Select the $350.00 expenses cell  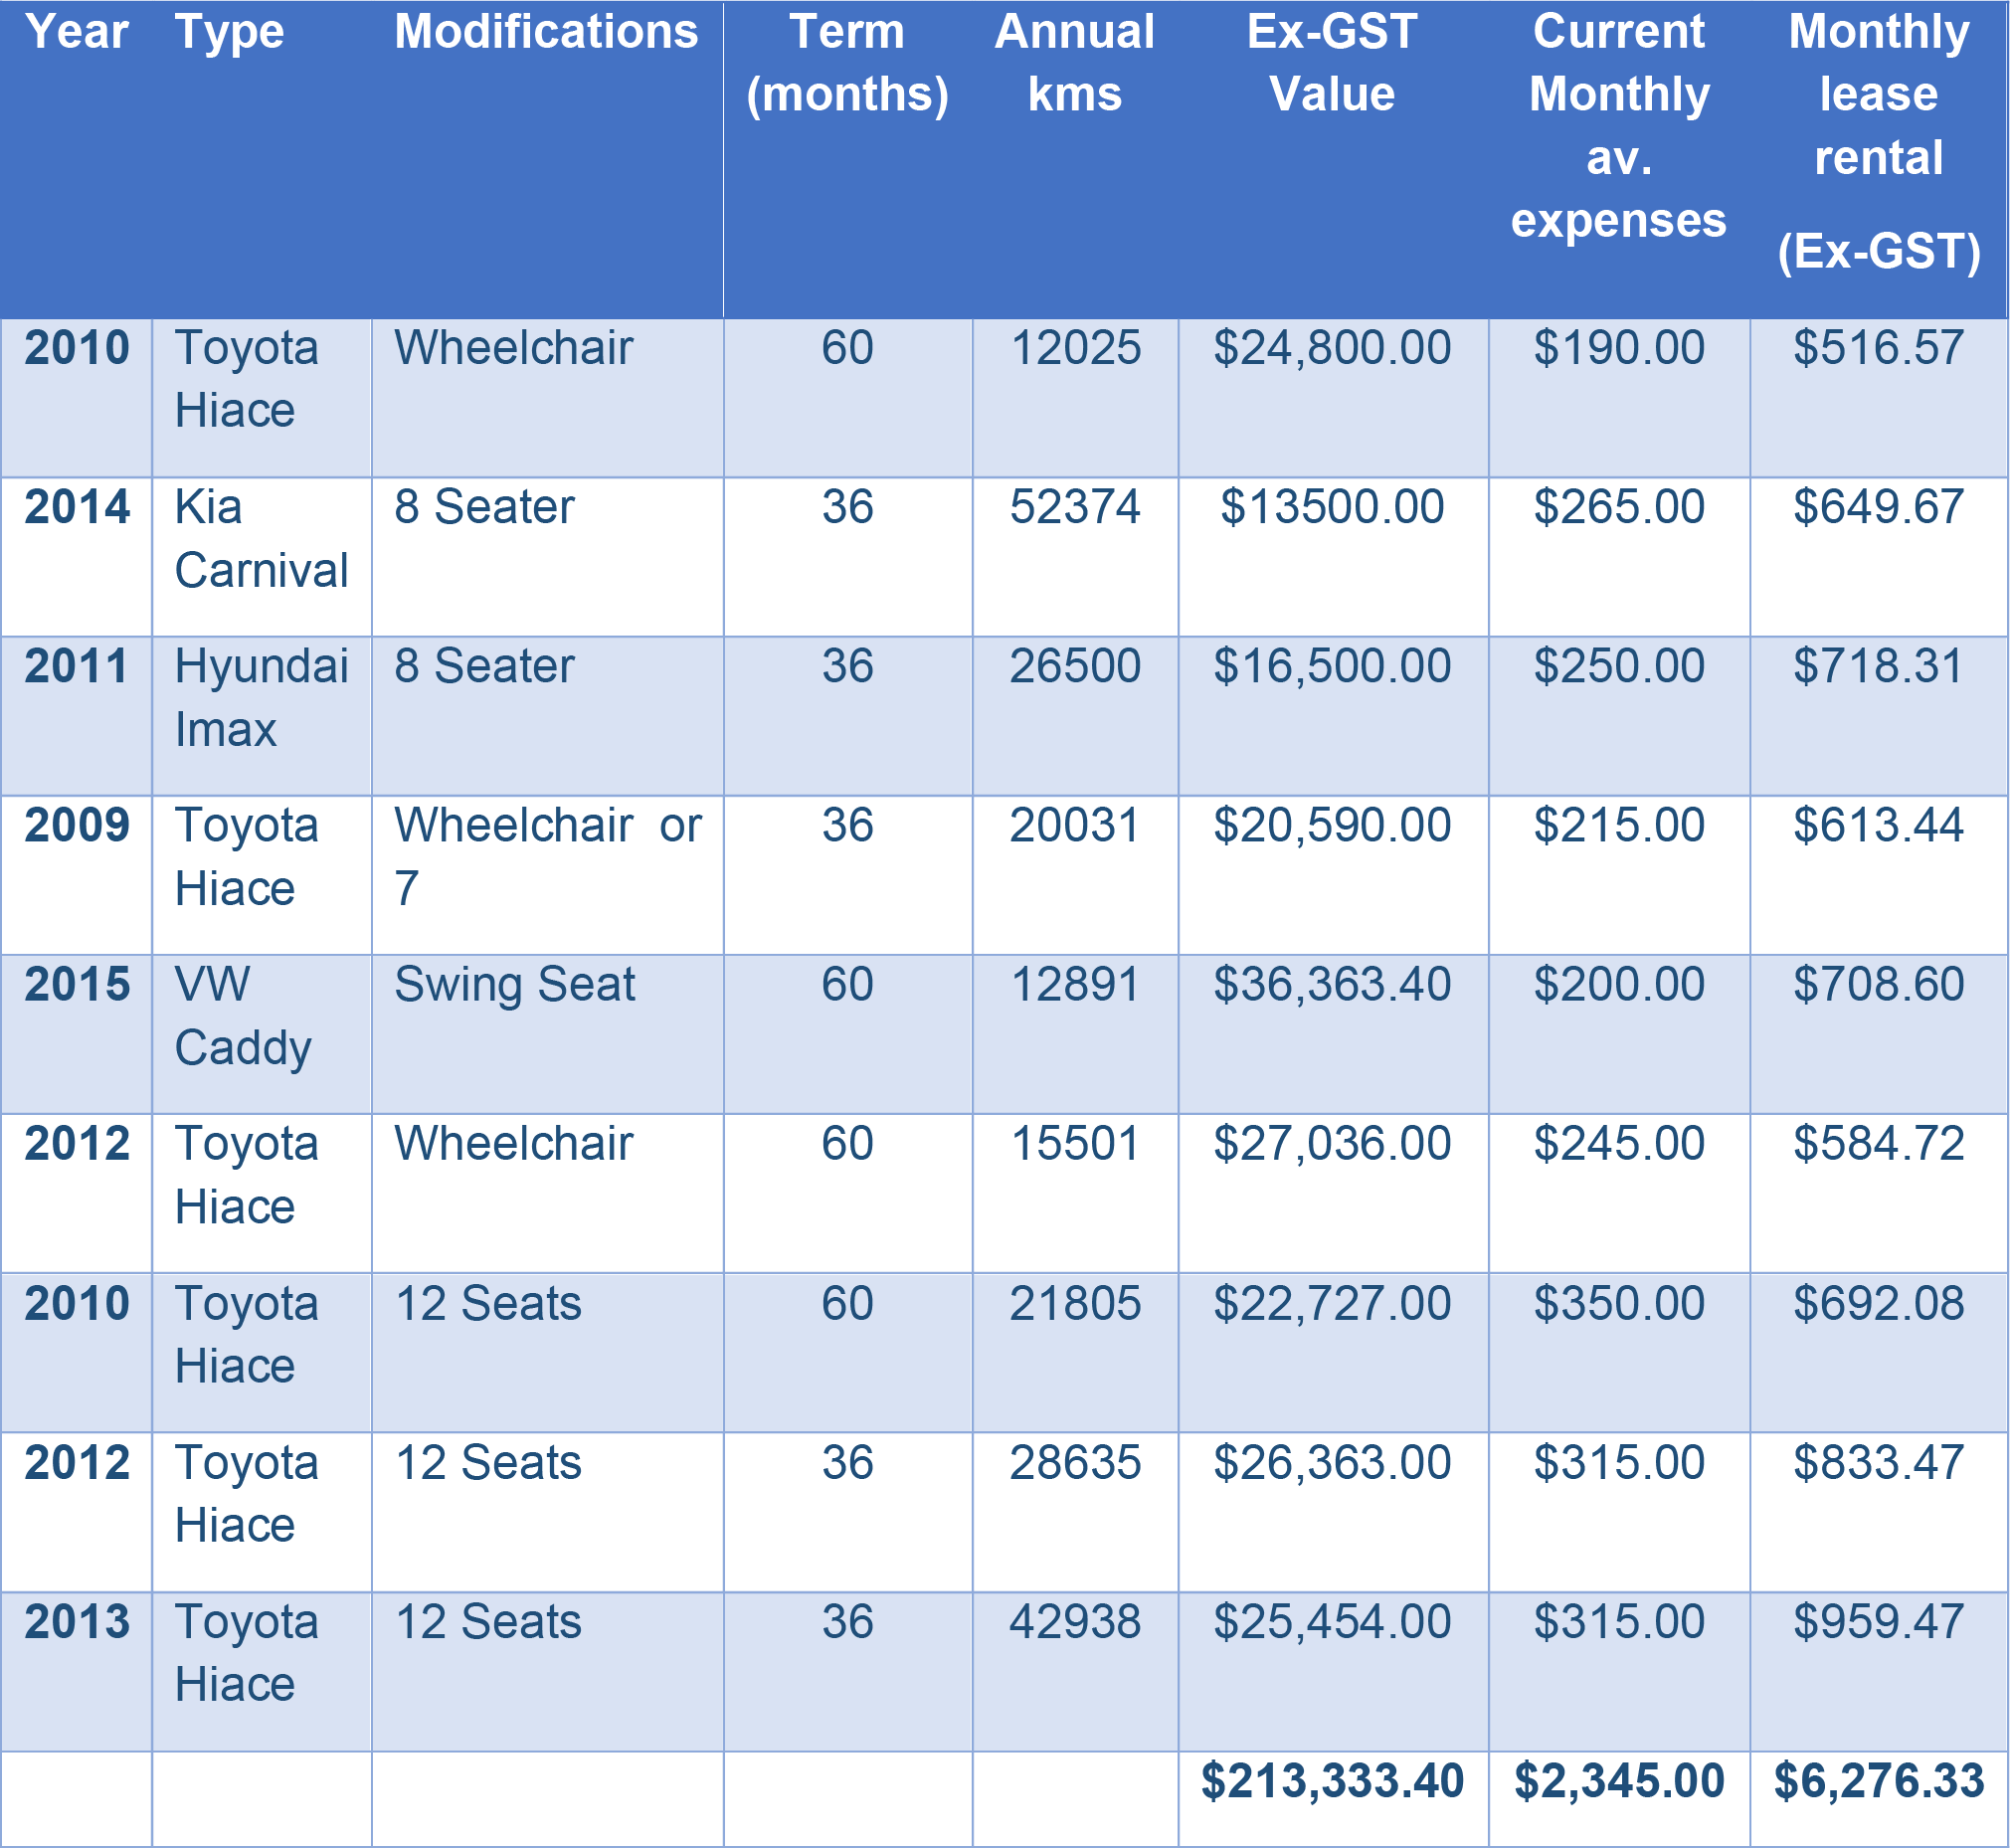(1618, 1304)
